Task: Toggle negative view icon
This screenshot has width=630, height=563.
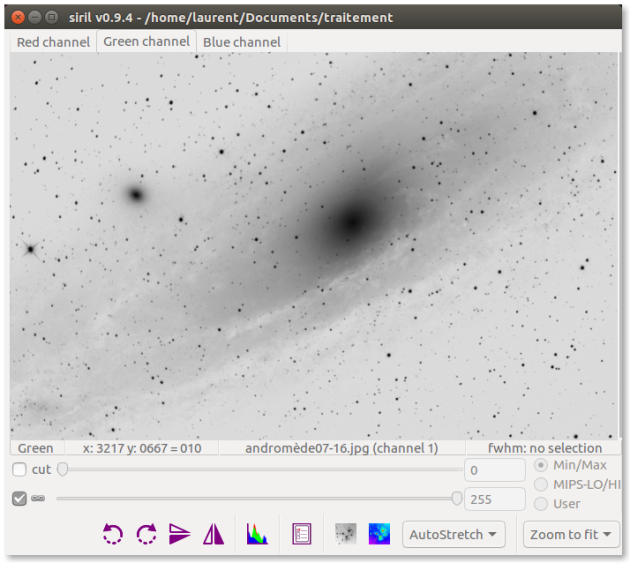Action: coord(346,534)
